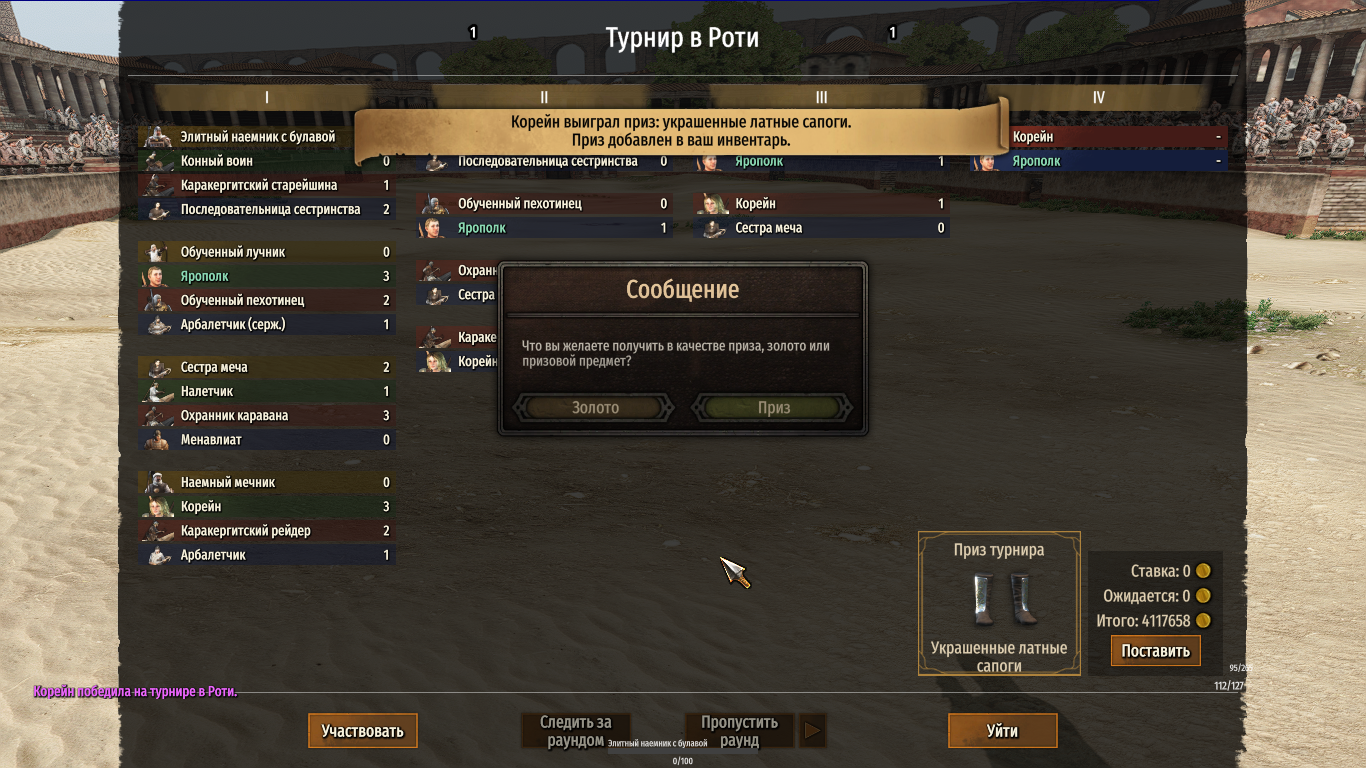Click the Пропустить раунд button
This screenshot has width=1366, height=768.
tap(740, 731)
